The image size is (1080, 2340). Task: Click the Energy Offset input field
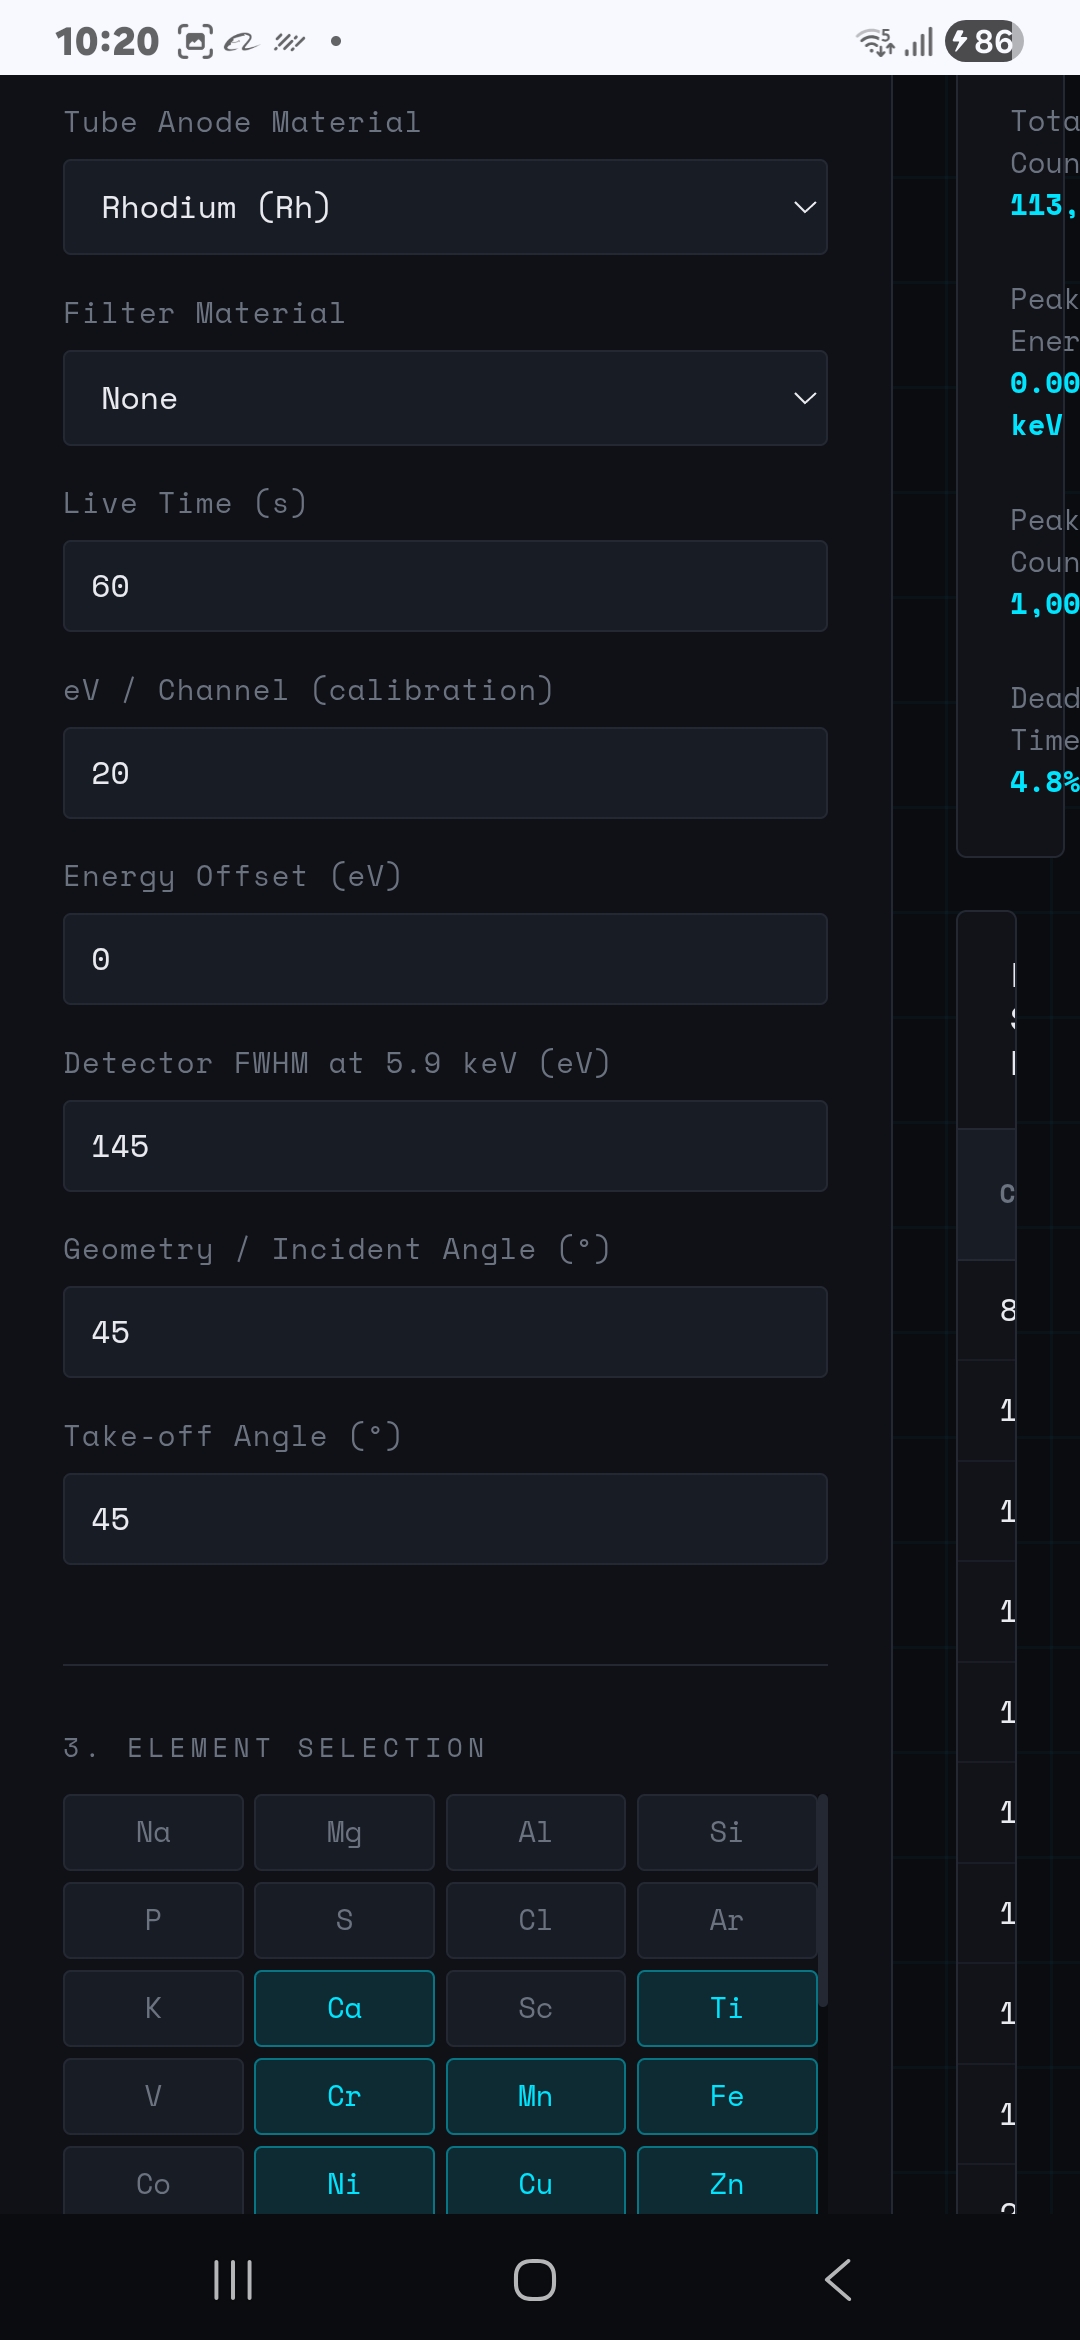click(x=445, y=959)
